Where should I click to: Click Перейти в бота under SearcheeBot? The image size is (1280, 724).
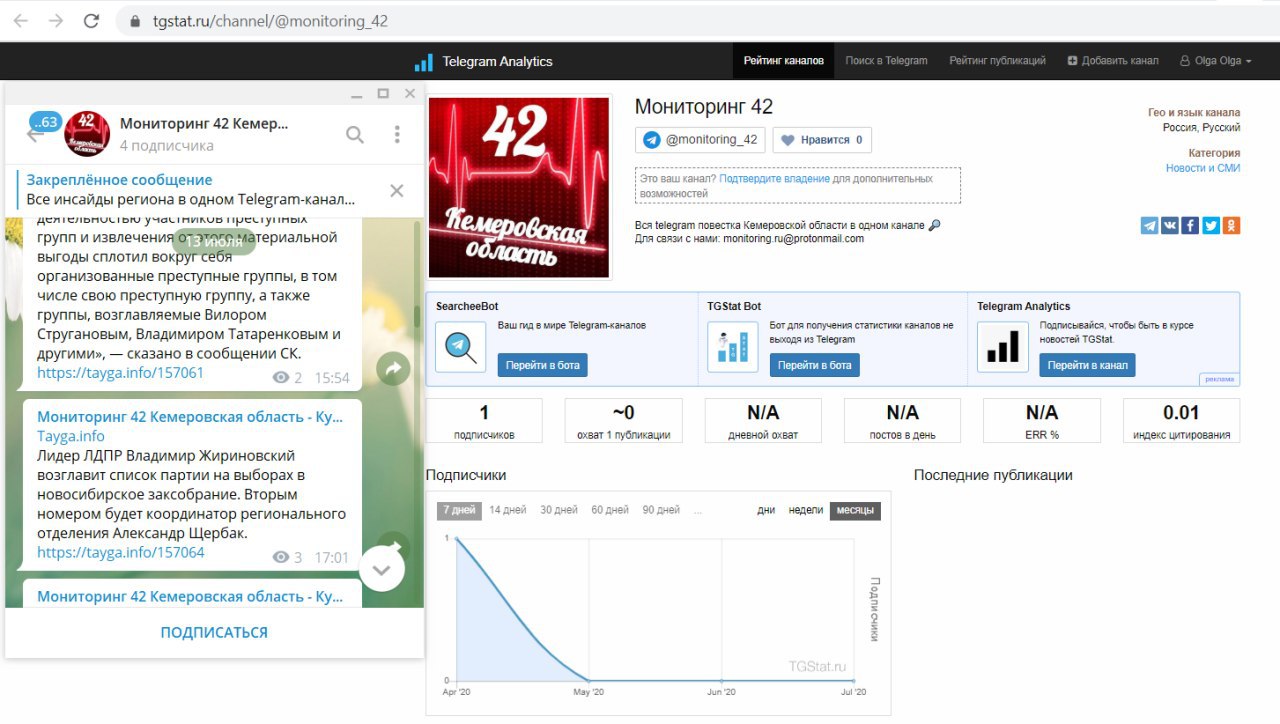[x=543, y=365]
